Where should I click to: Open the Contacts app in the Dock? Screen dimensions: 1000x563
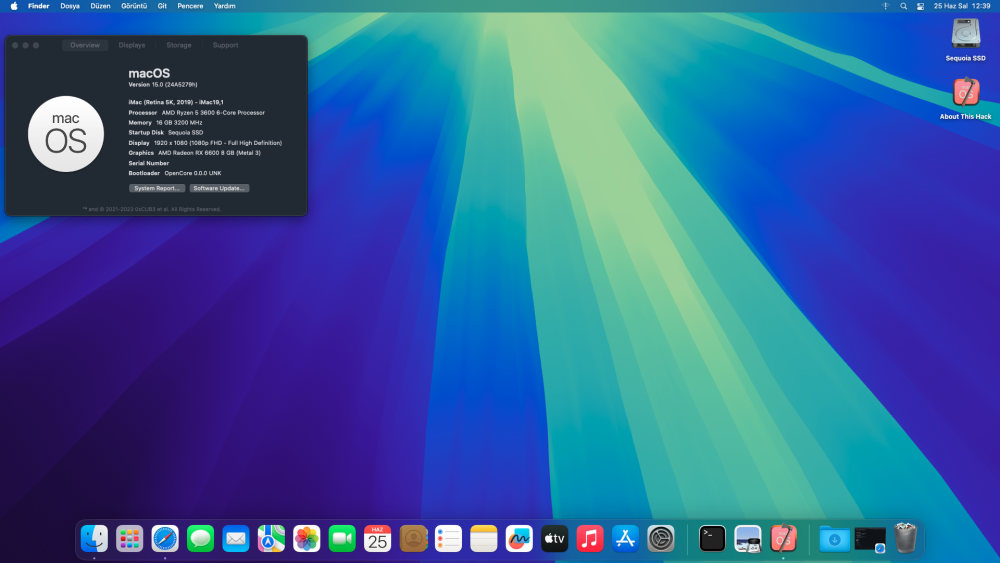413,539
